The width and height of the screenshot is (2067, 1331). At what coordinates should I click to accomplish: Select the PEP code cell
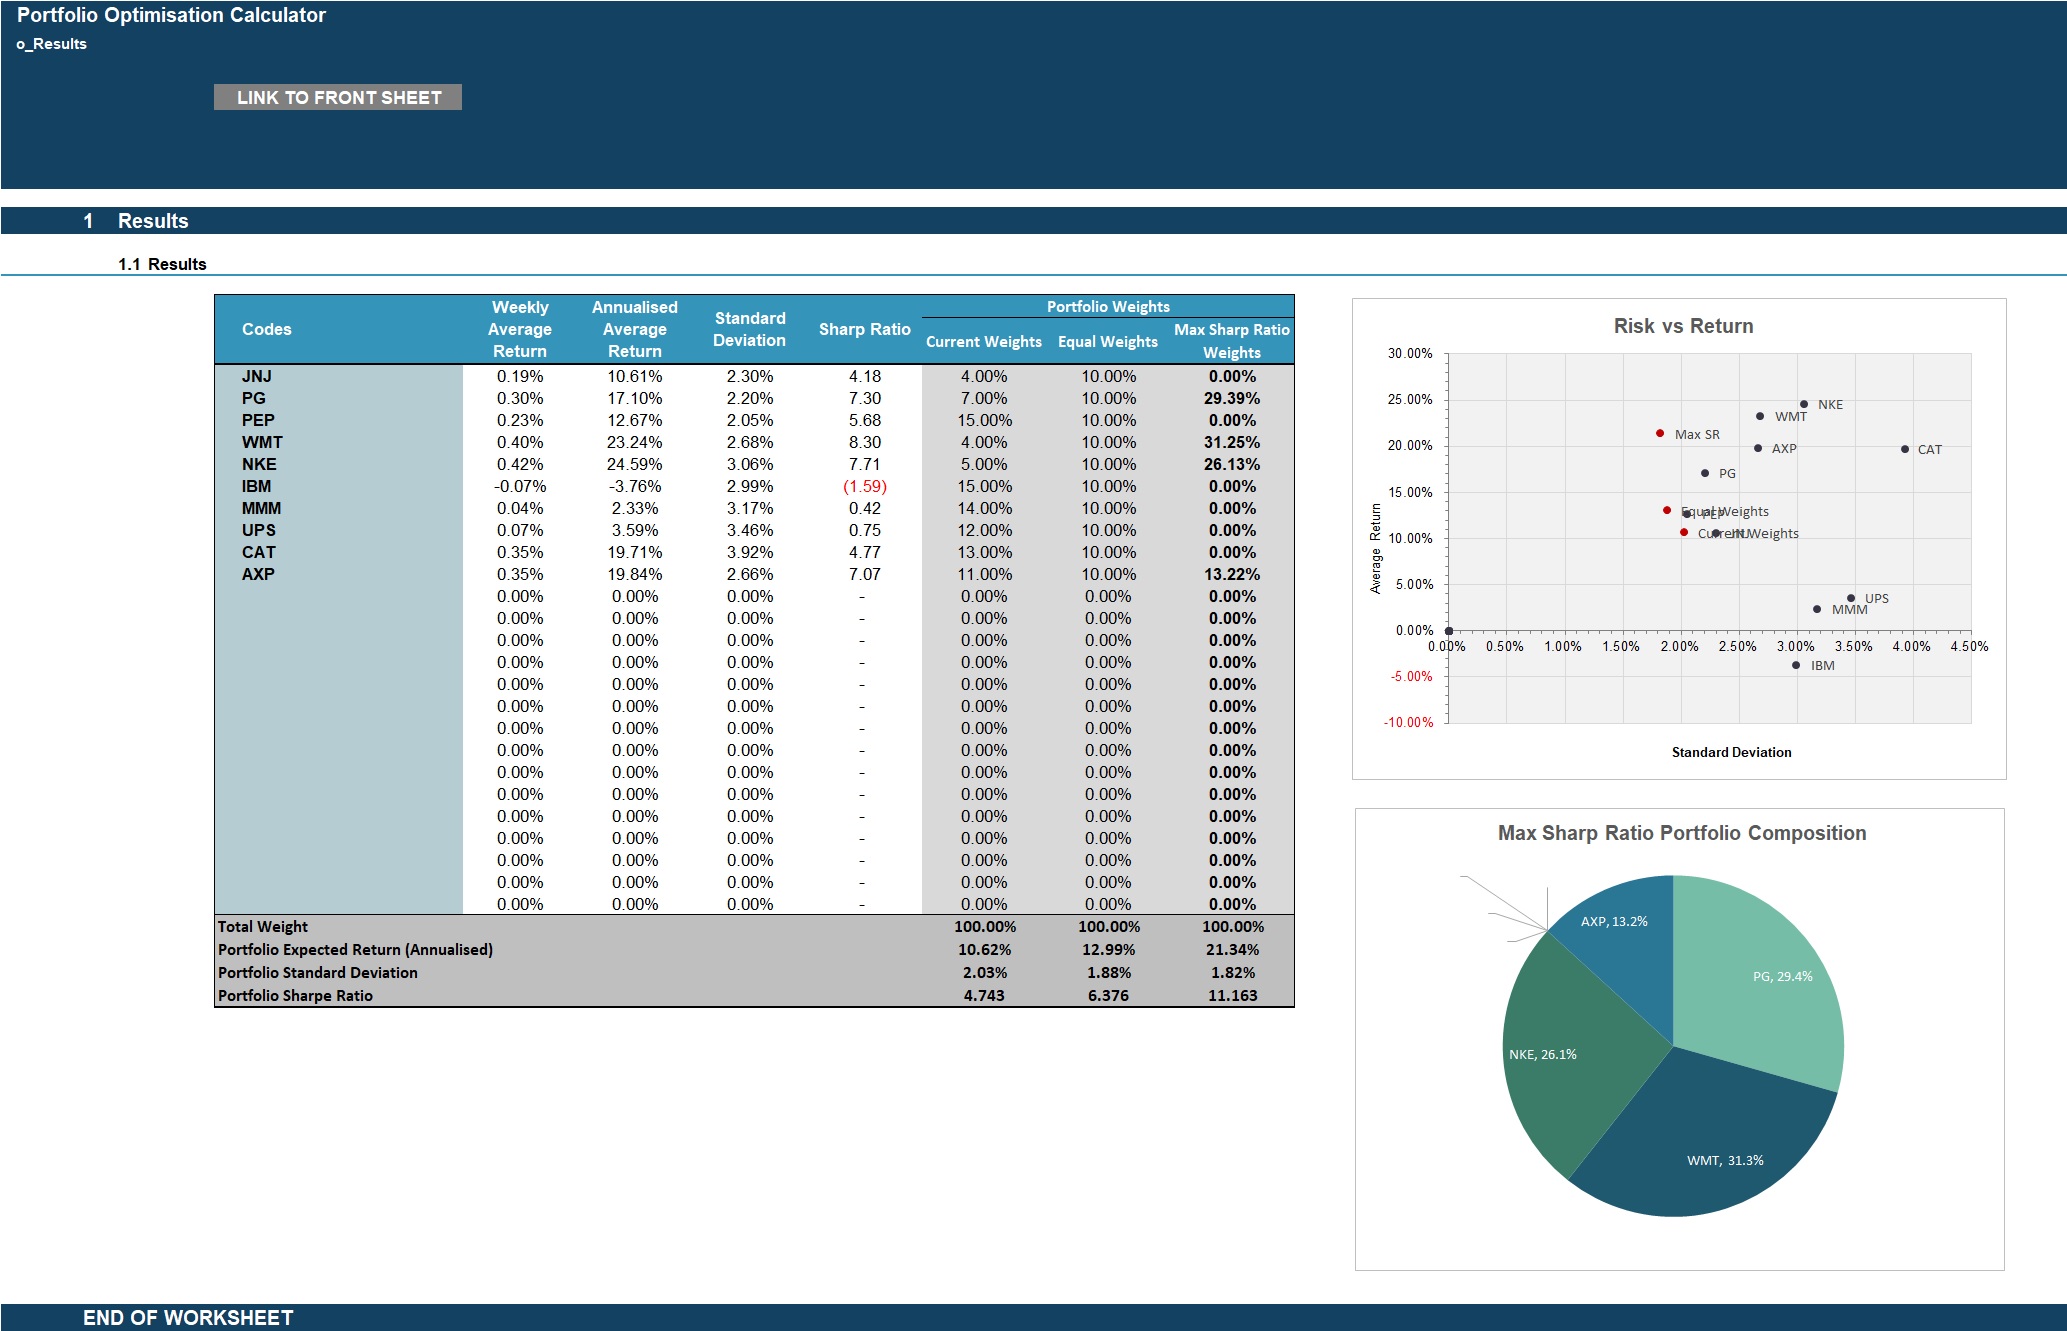(x=339, y=420)
